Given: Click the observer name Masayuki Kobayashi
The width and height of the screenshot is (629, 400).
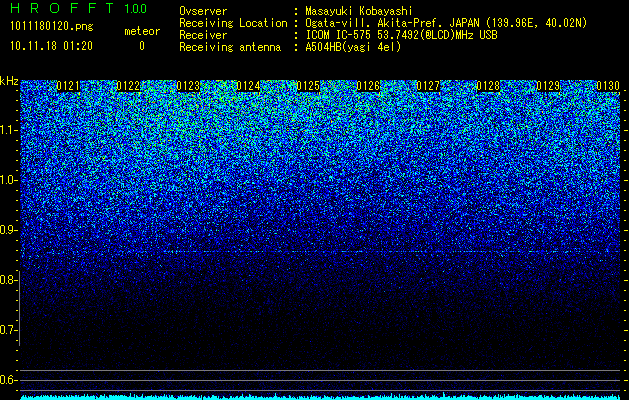Looking at the screenshot, I should [x=359, y=11].
